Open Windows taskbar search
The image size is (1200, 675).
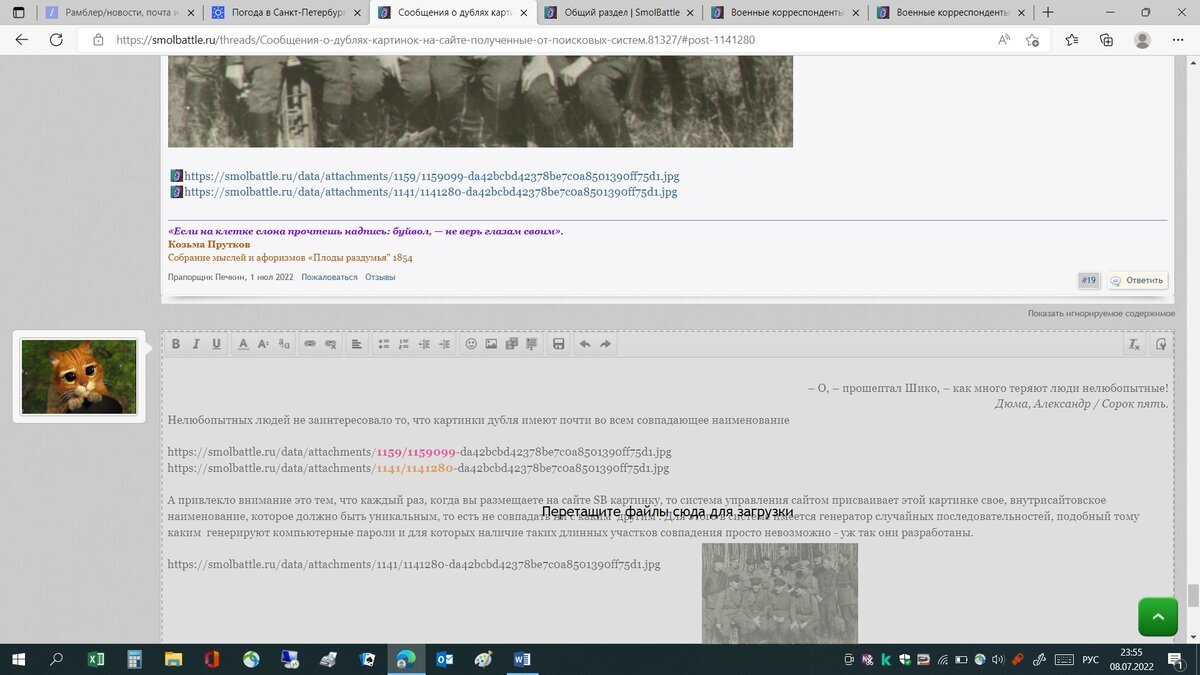(57, 659)
